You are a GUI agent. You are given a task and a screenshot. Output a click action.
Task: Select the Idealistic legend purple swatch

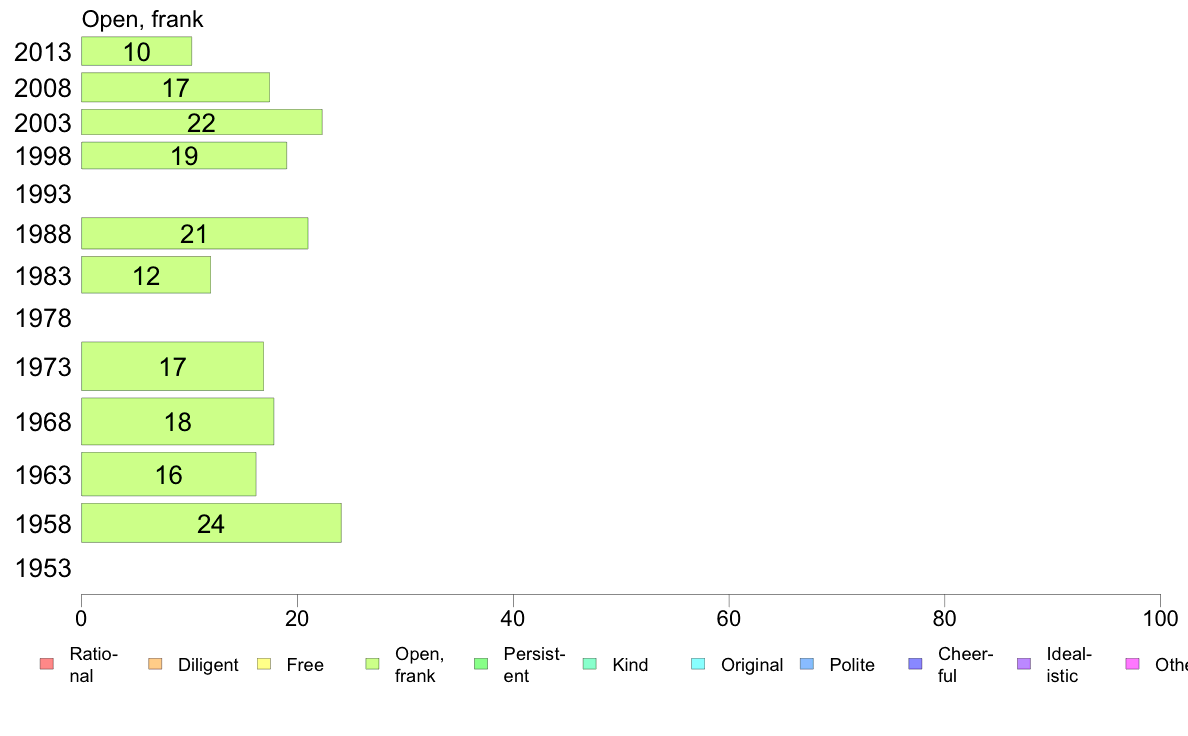coord(1024,664)
